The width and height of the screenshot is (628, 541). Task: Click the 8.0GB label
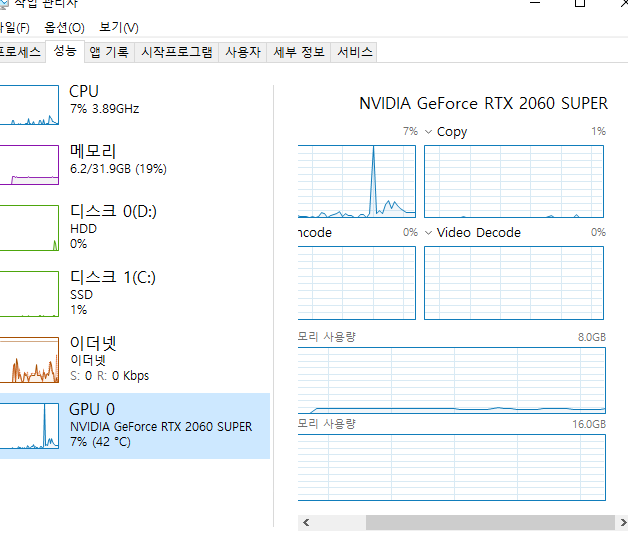coord(592,337)
